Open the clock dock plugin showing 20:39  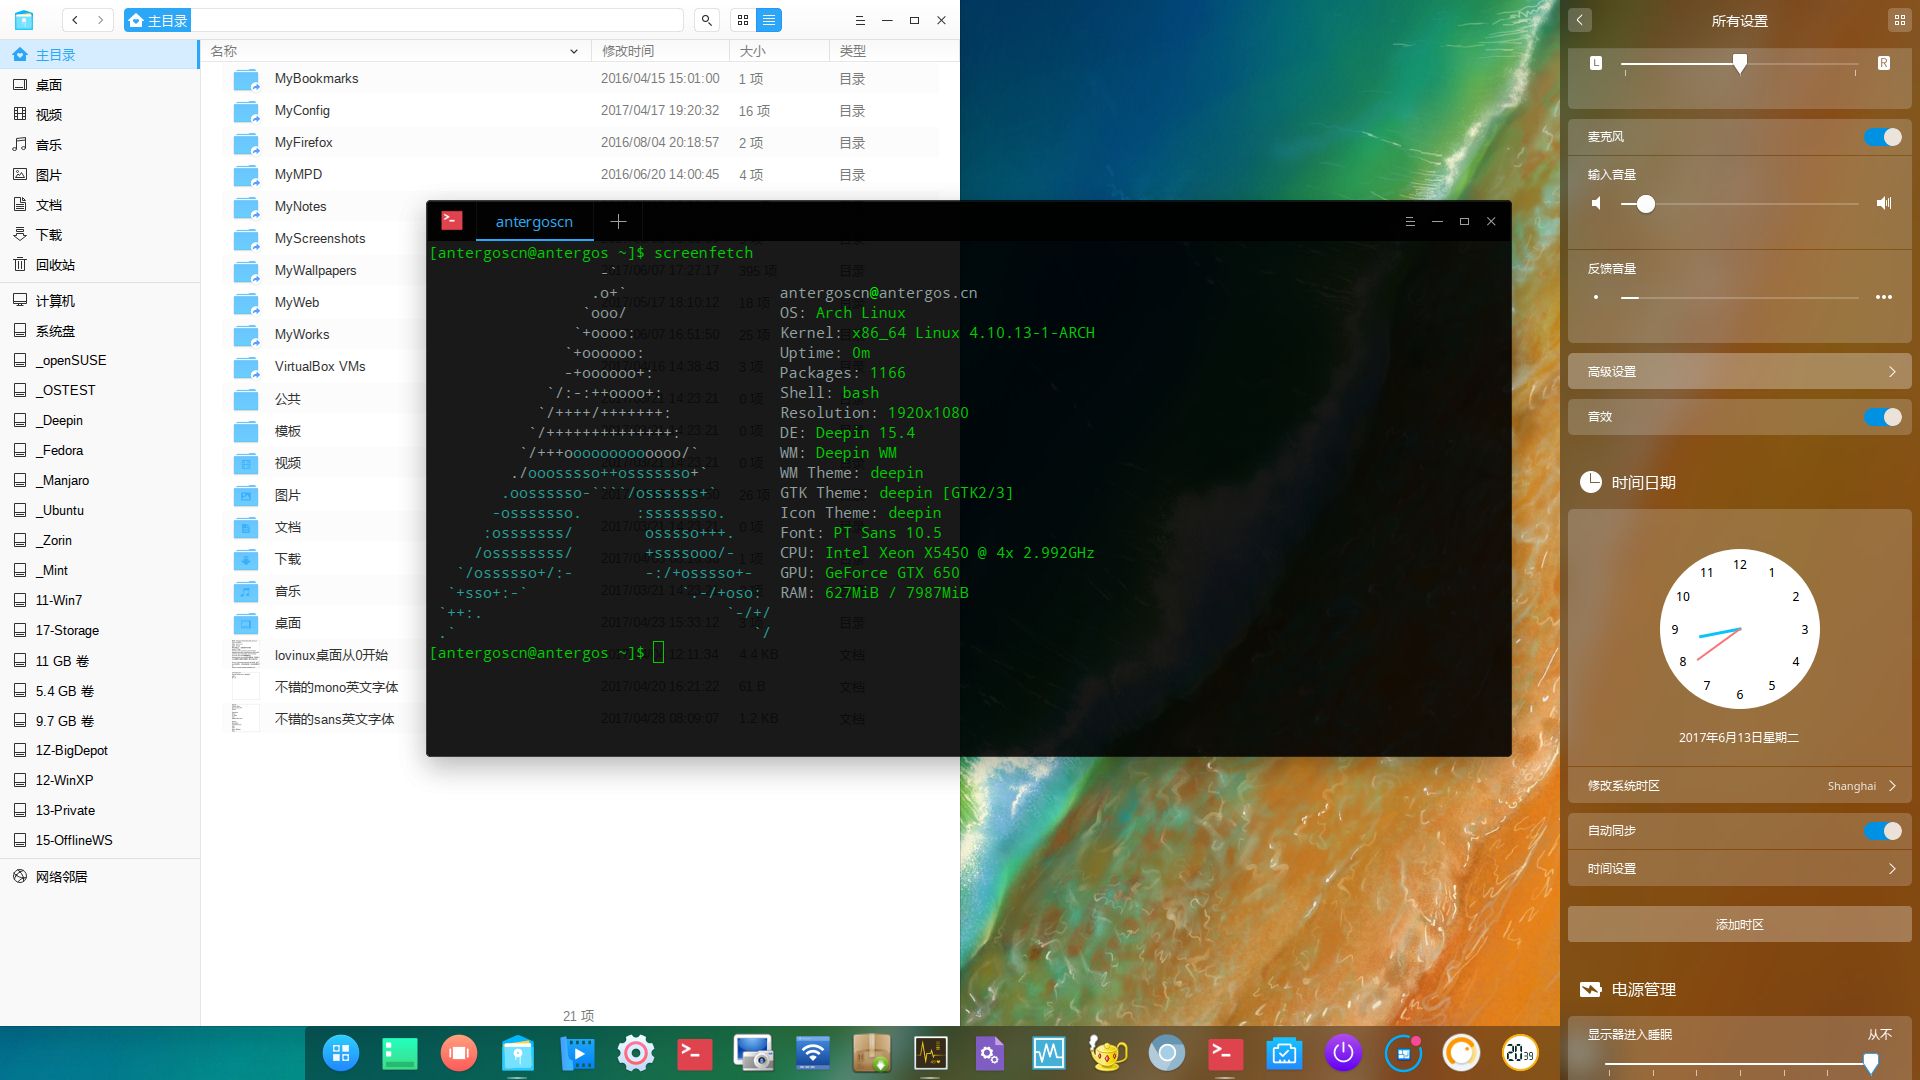click(x=1520, y=1052)
